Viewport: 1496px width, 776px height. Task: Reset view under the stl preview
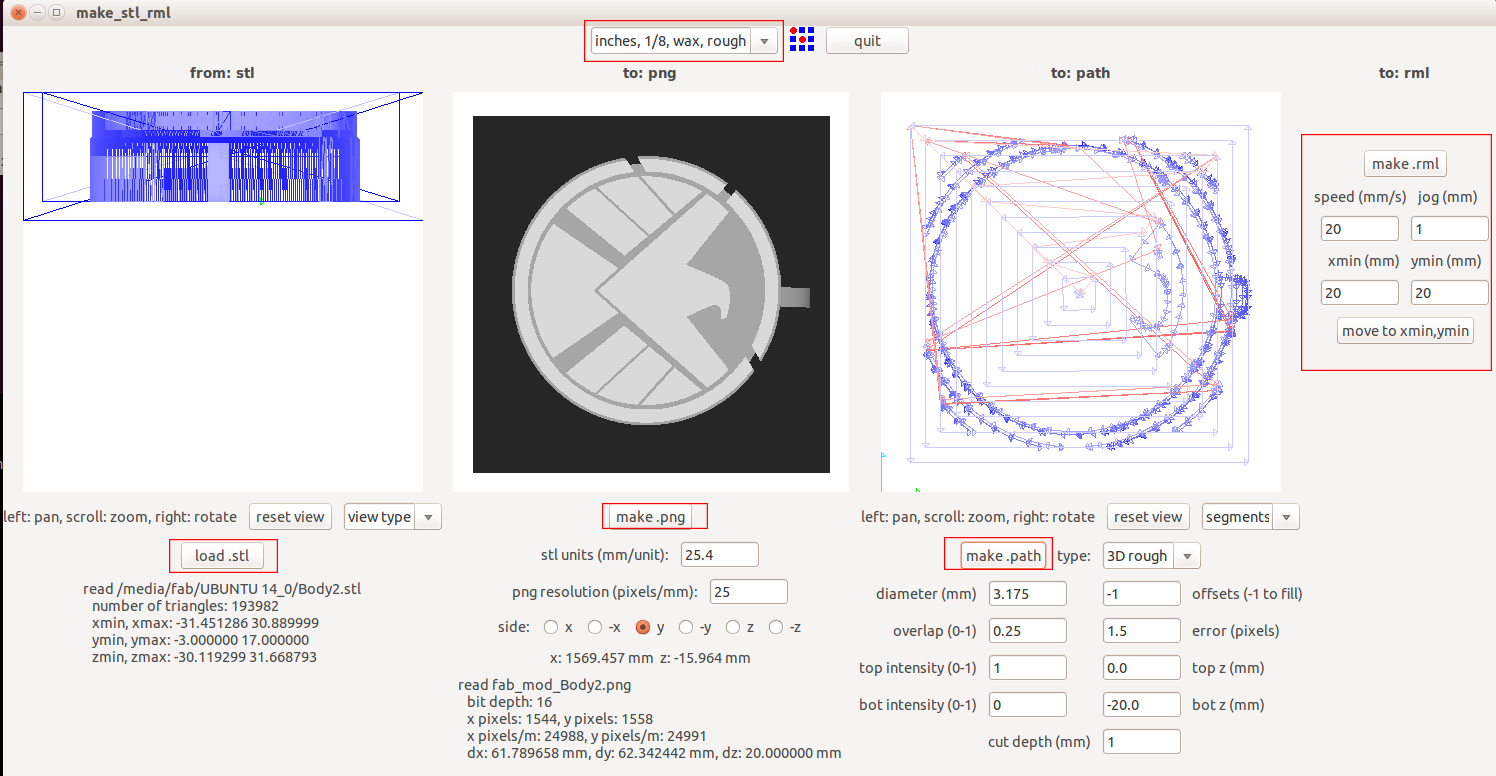(x=290, y=517)
